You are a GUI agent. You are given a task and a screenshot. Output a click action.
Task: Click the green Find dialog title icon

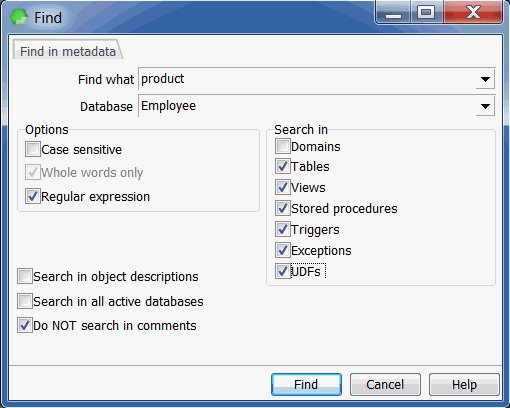[x=19, y=17]
